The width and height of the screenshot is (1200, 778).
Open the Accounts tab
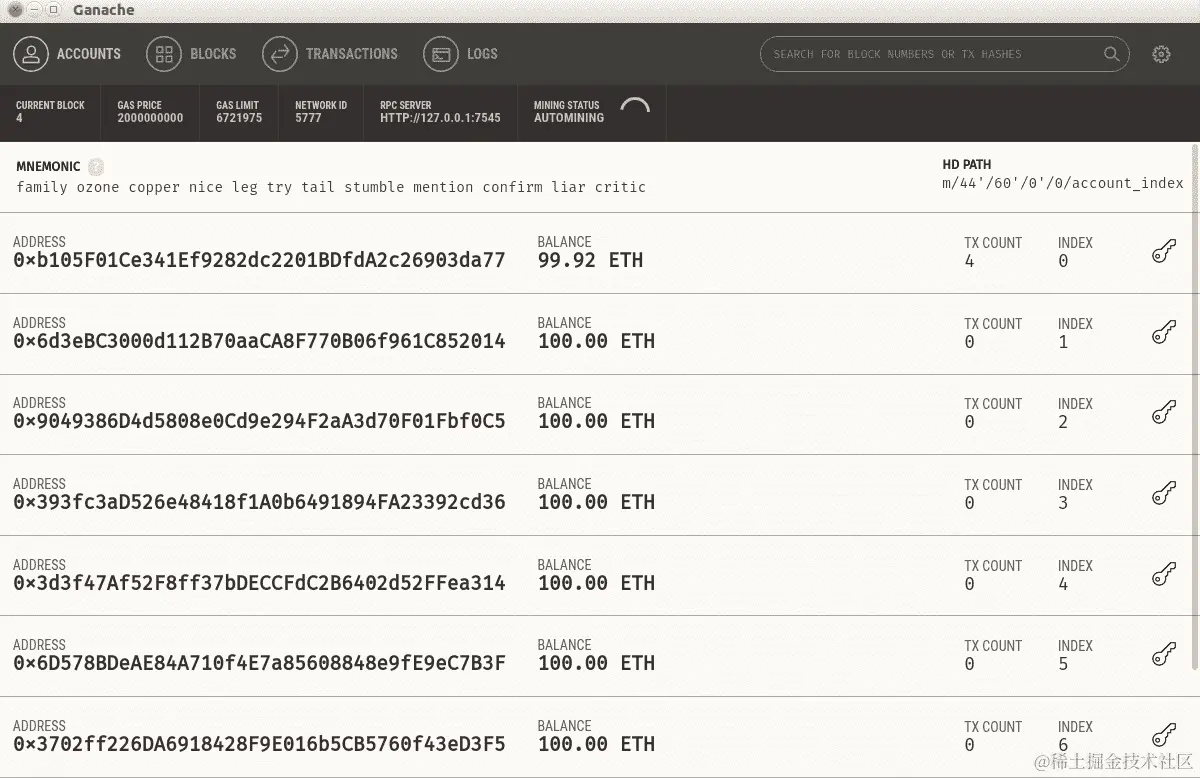68,54
